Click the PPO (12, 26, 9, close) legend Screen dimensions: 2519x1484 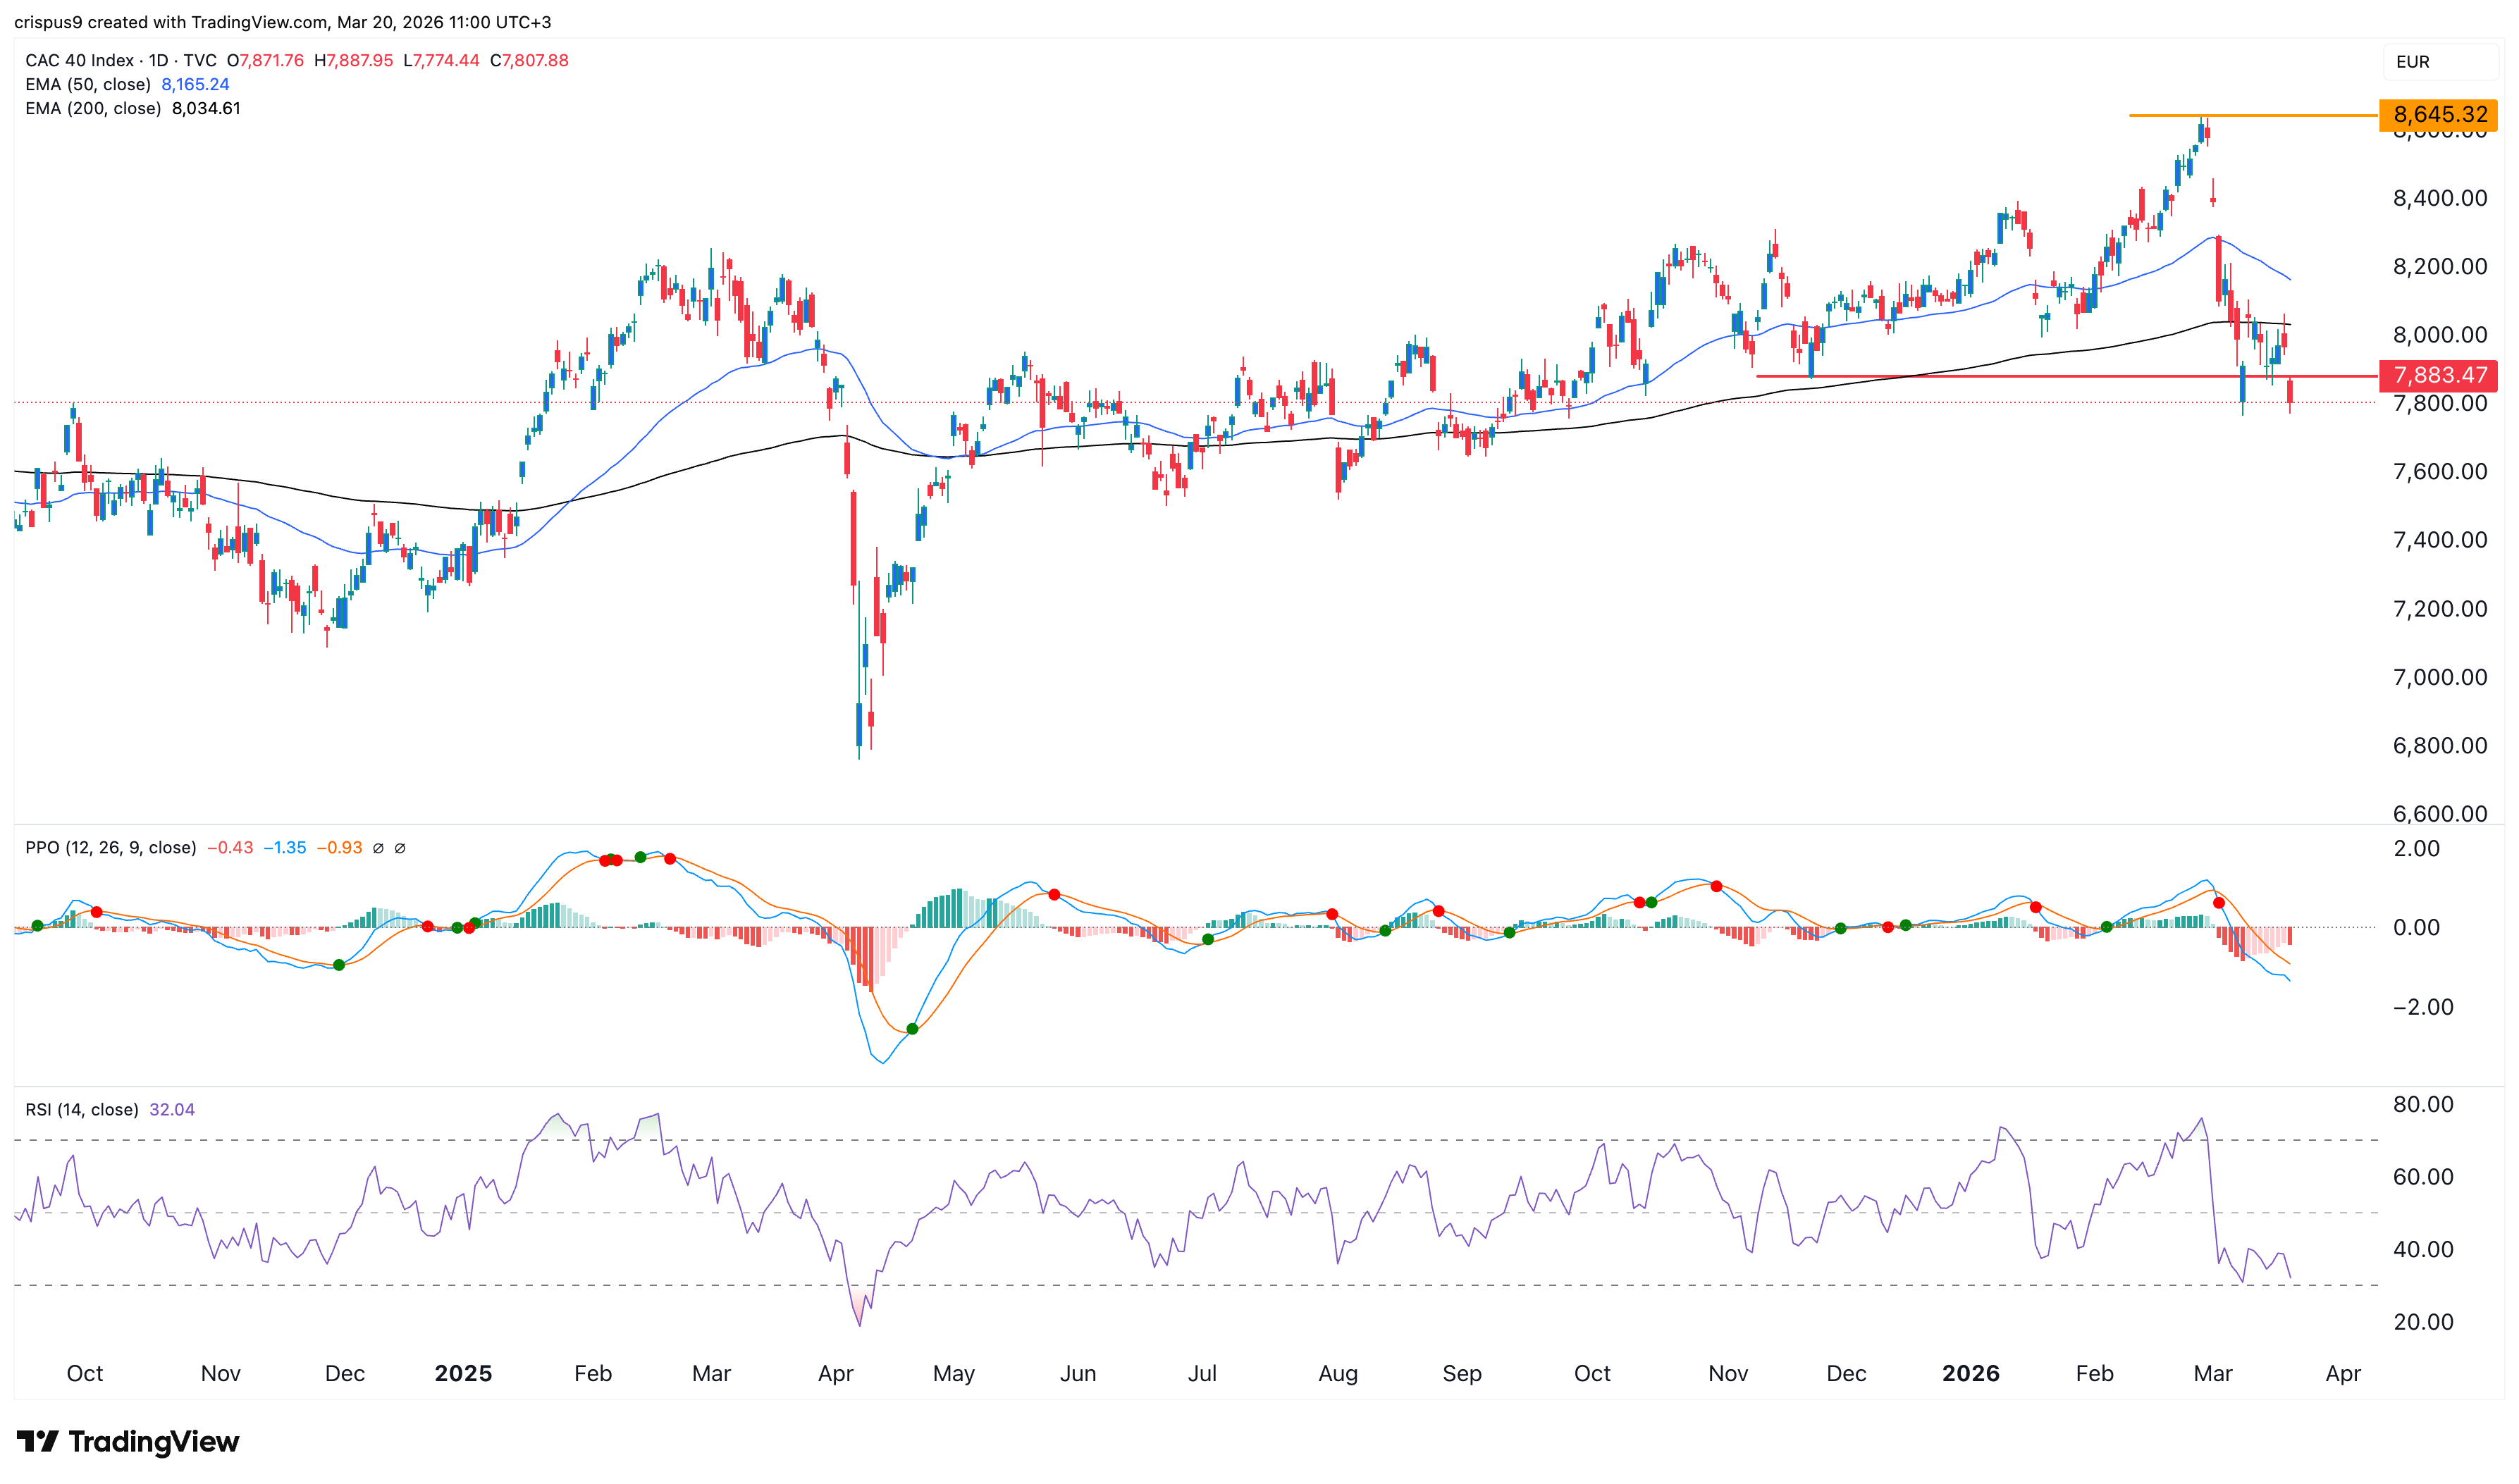coord(110,848)
